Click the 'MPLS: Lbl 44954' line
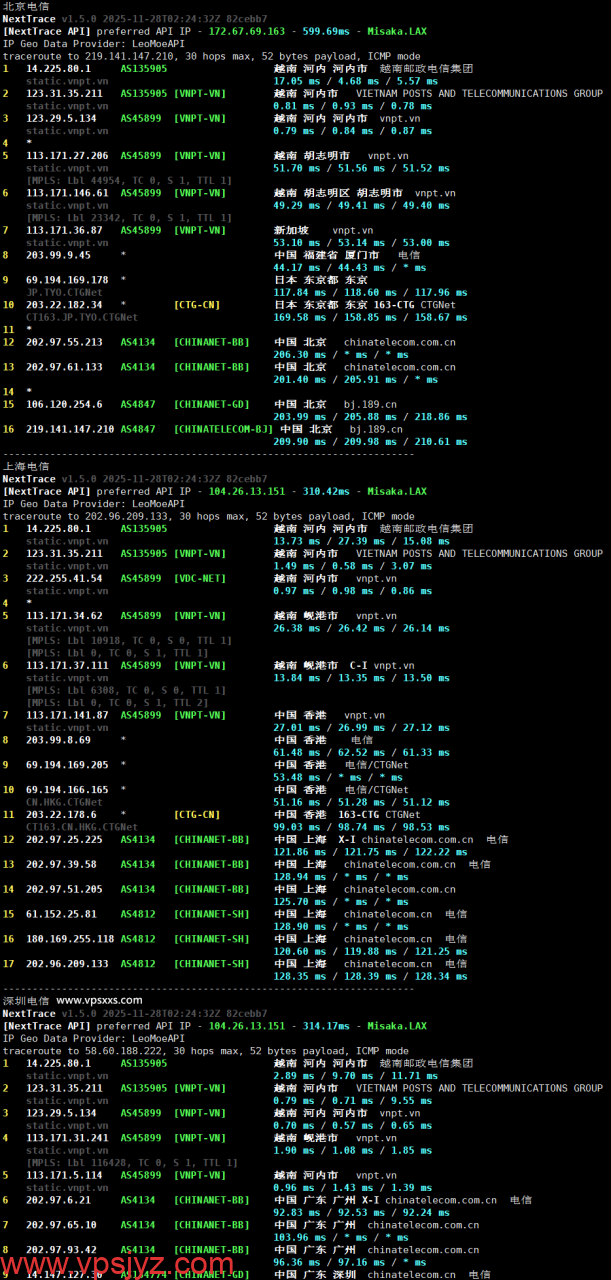The height and width of the screenshot is (1280, 611). (130, 181)
